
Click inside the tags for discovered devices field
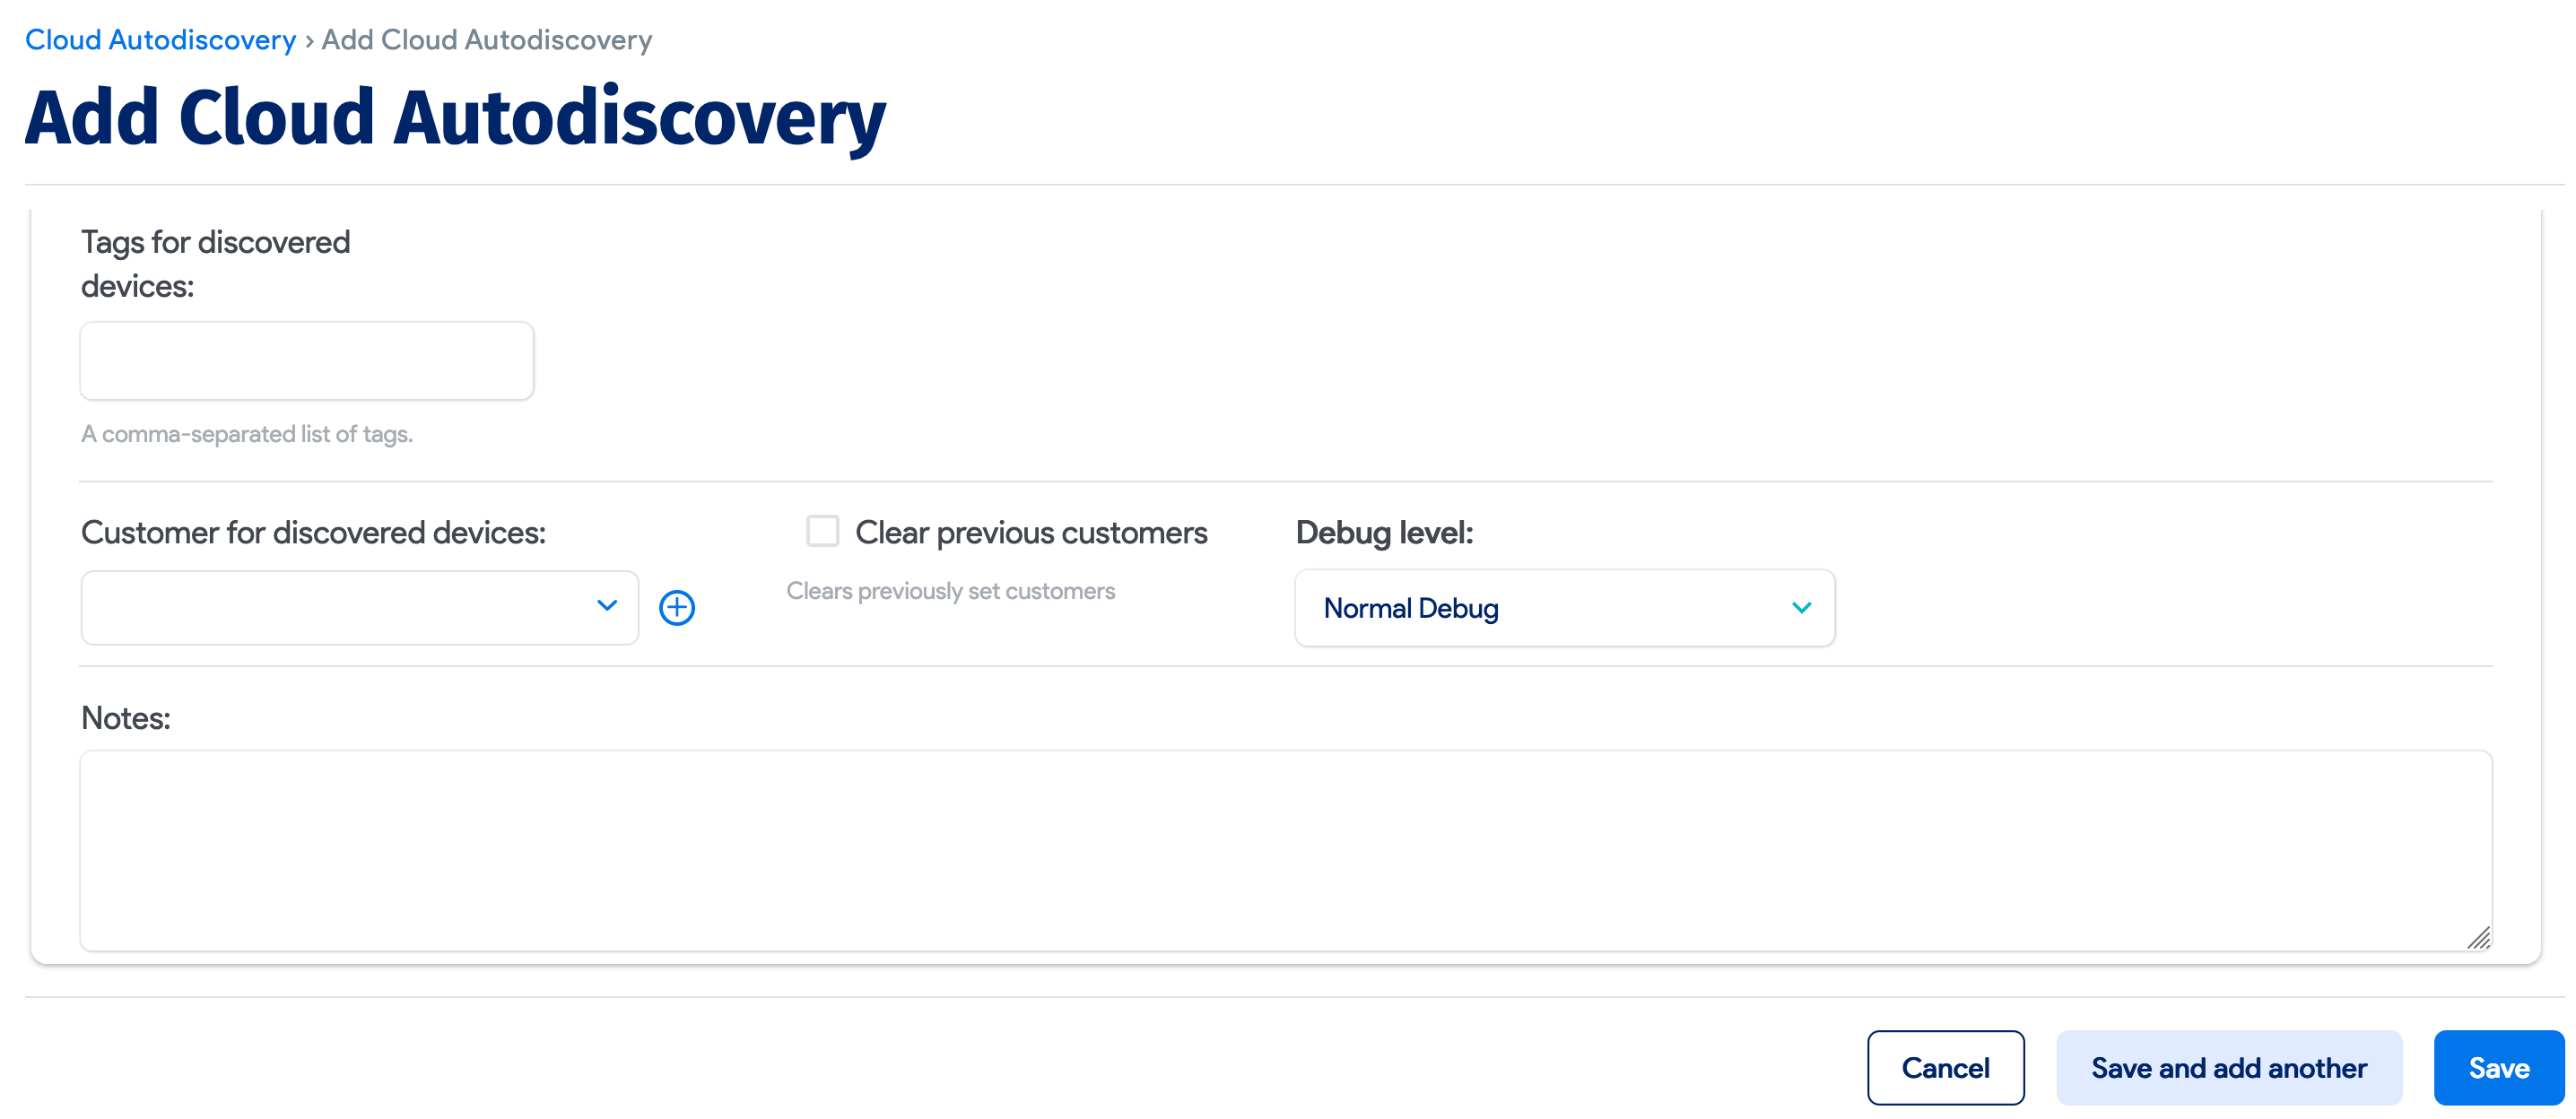click(306, 360)
